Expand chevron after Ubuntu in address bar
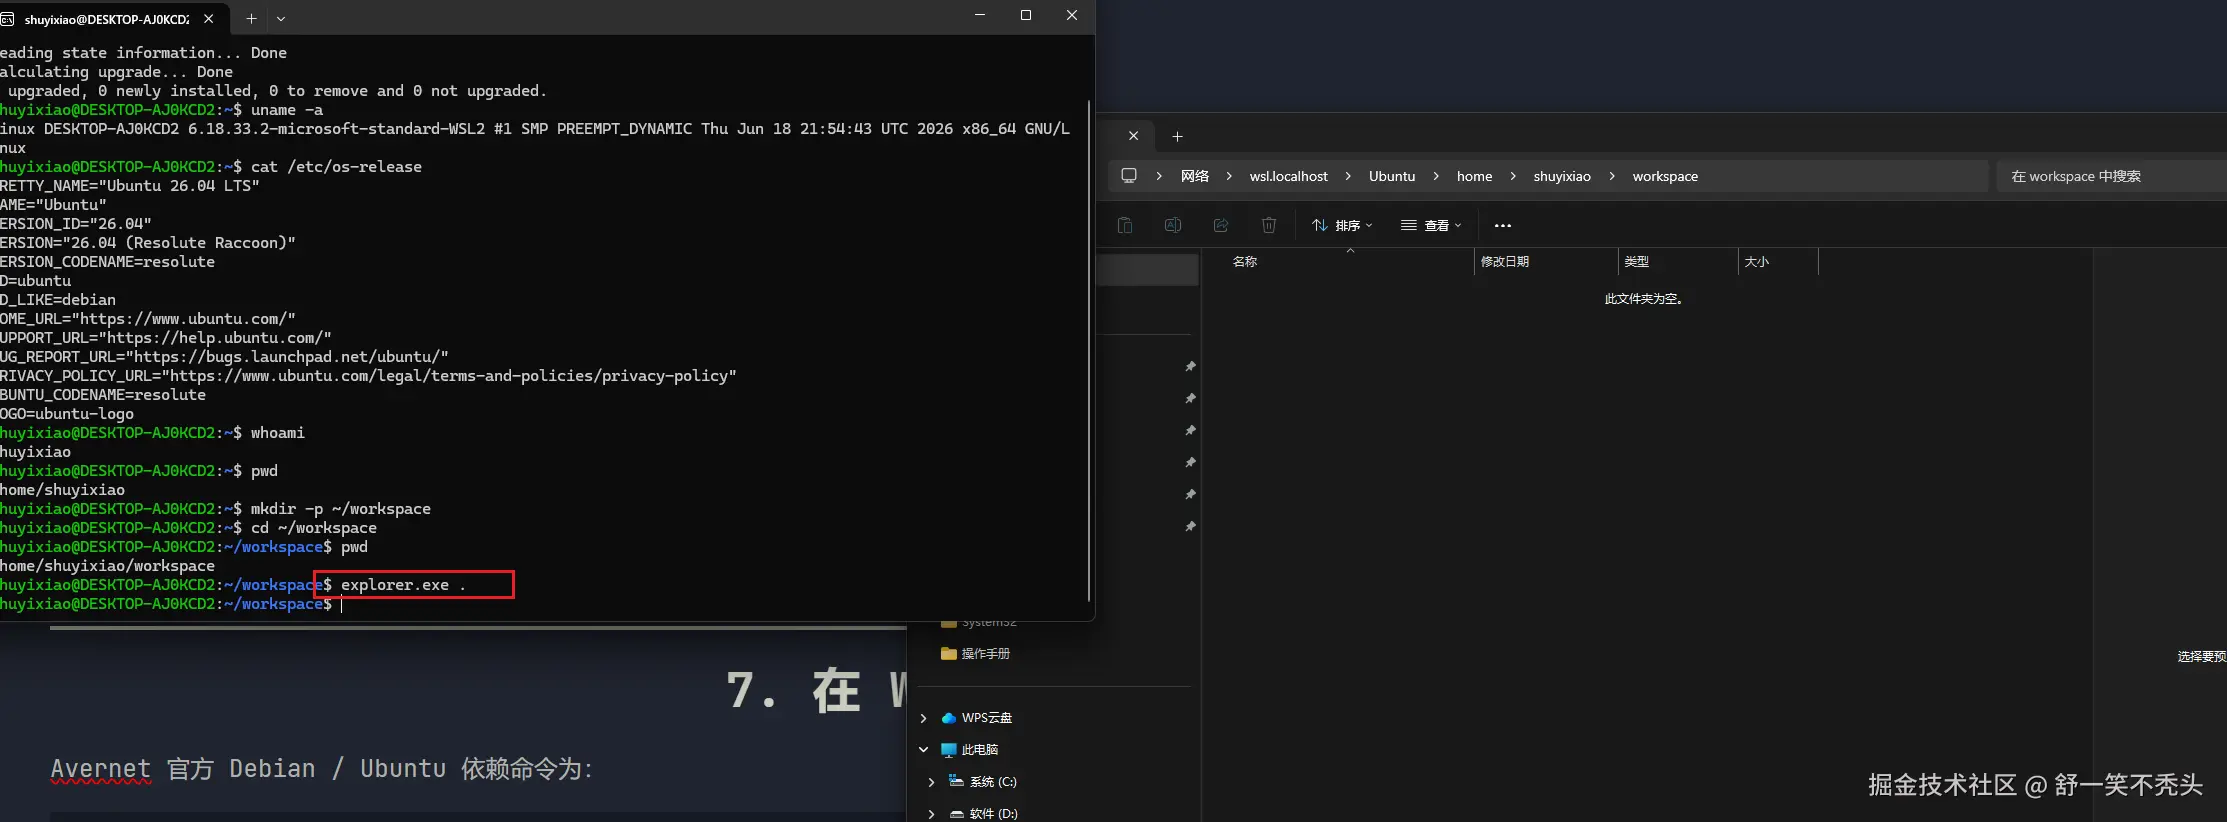Image resolution: width=2227 pixels, height=822 pixels. (x=1436, y=176)
